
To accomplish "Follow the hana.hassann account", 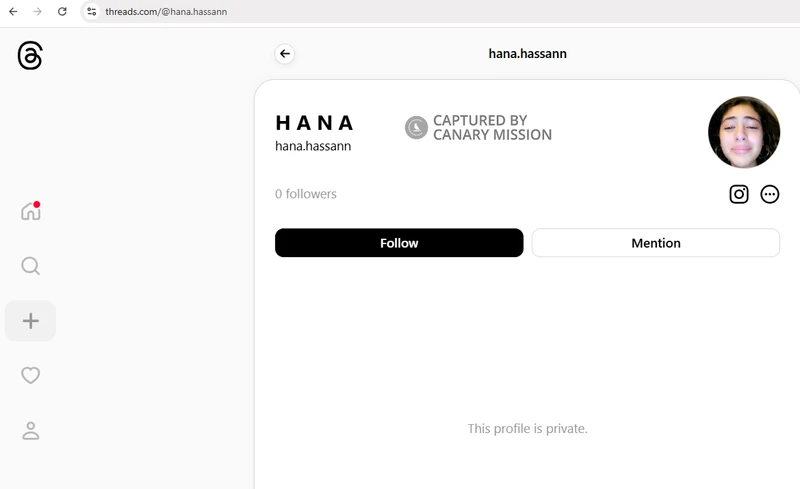I will [399, 243].
